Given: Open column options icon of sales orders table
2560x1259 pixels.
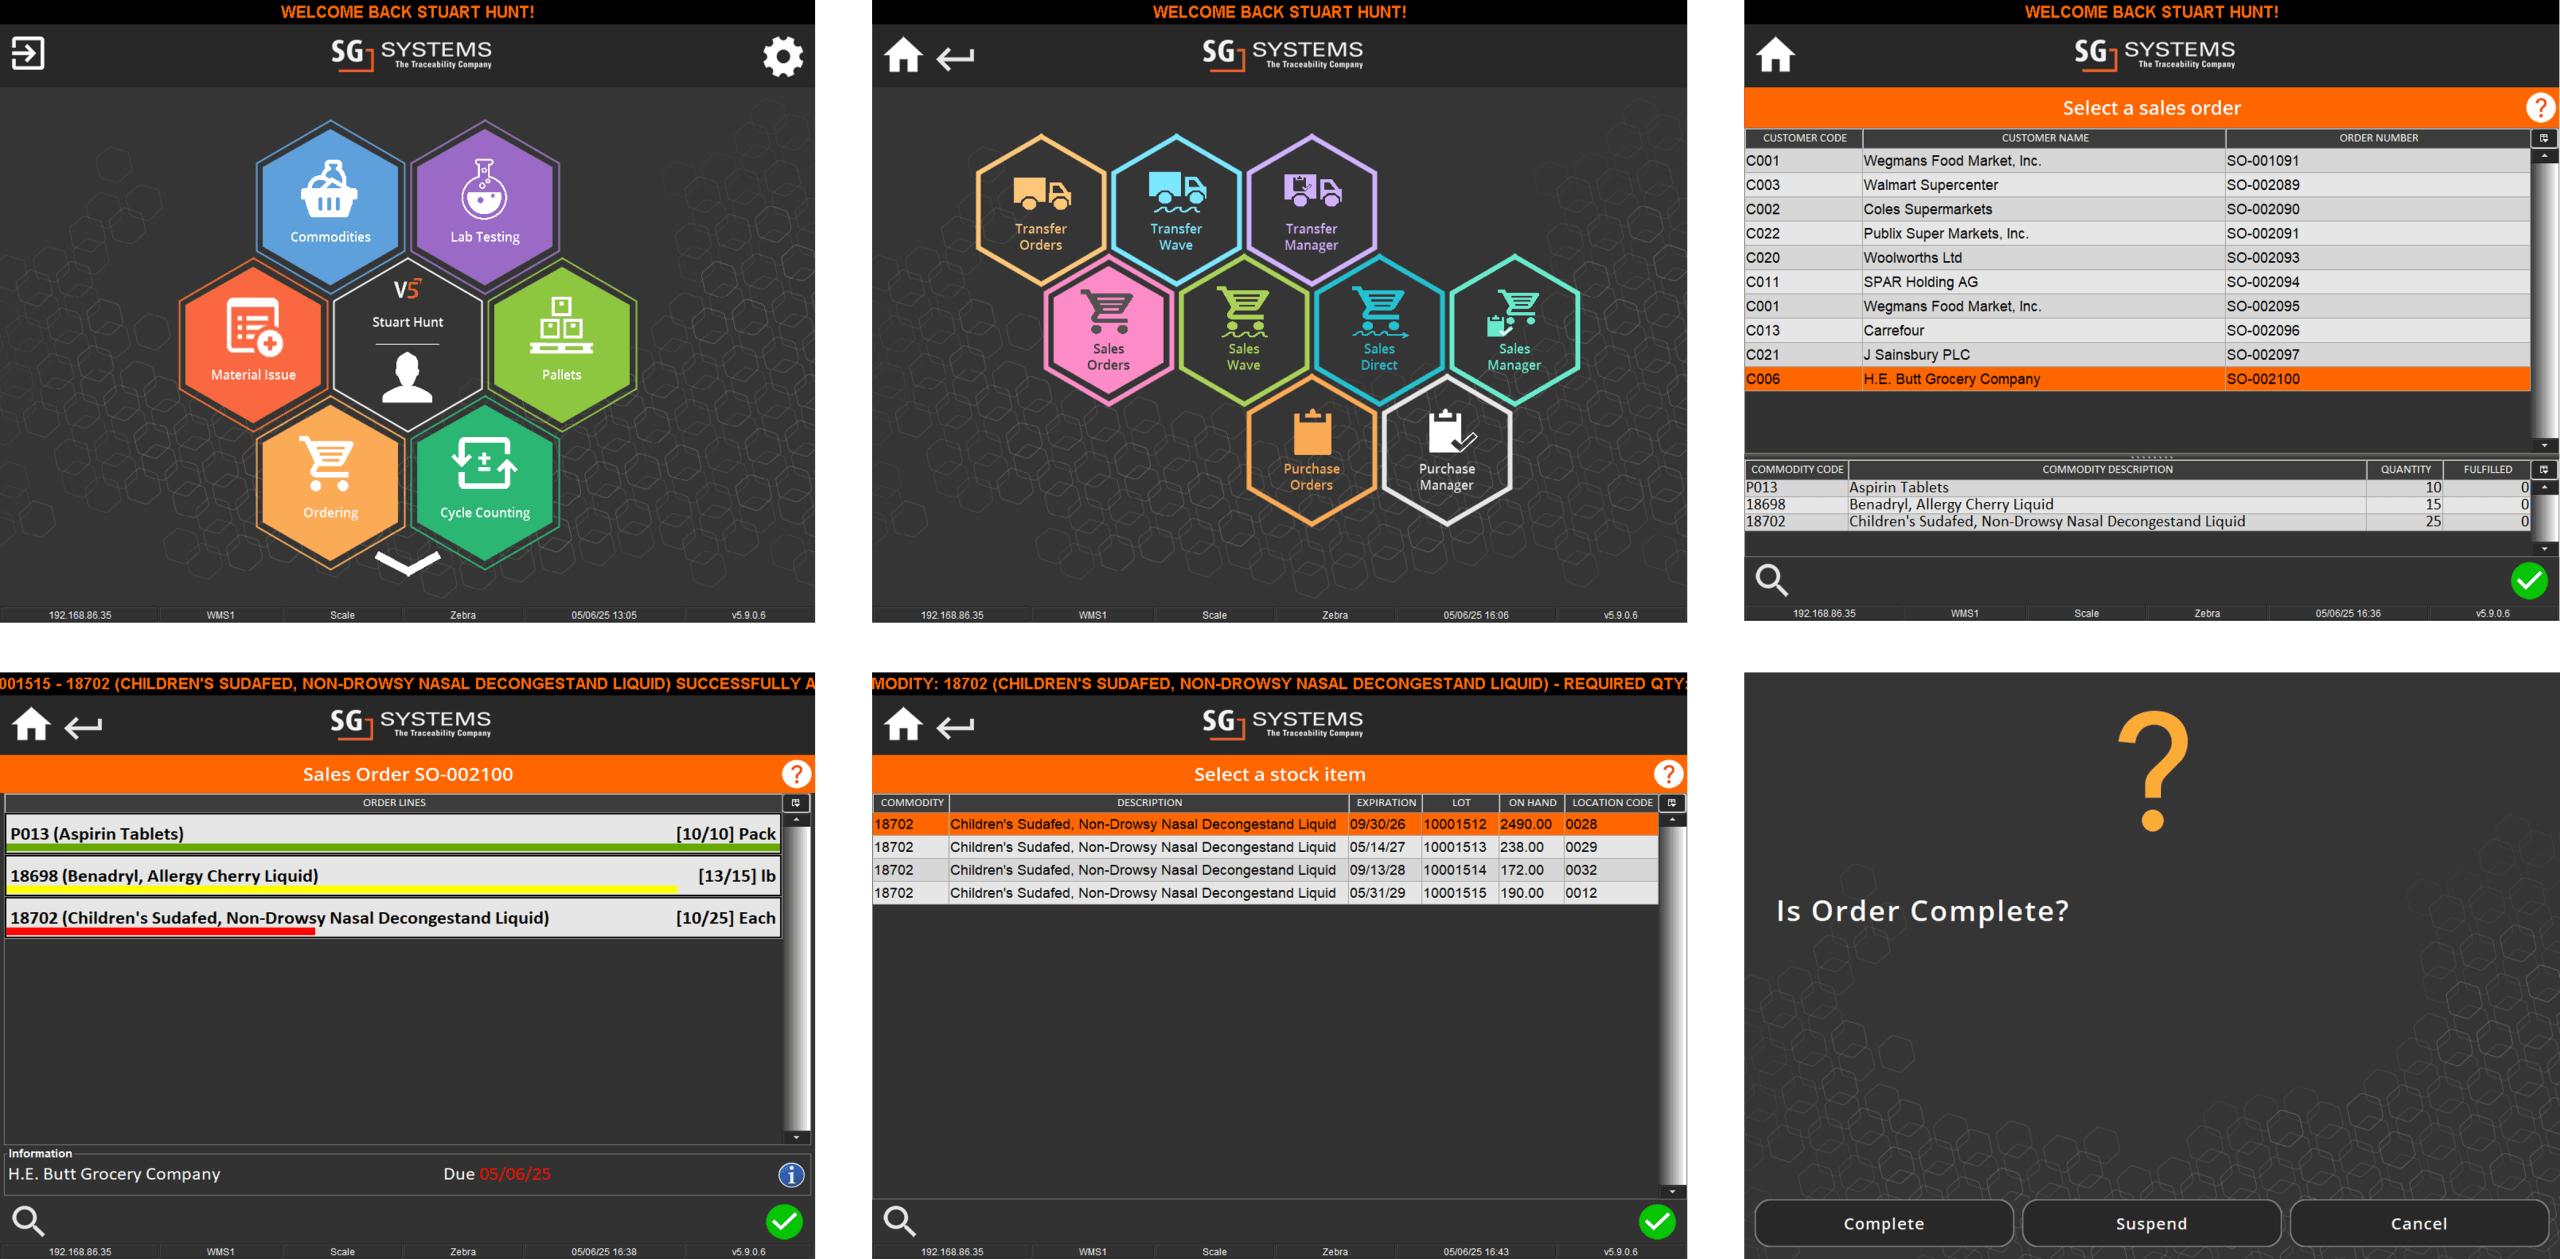Looking at the screenshot, I should [2544, 138].
